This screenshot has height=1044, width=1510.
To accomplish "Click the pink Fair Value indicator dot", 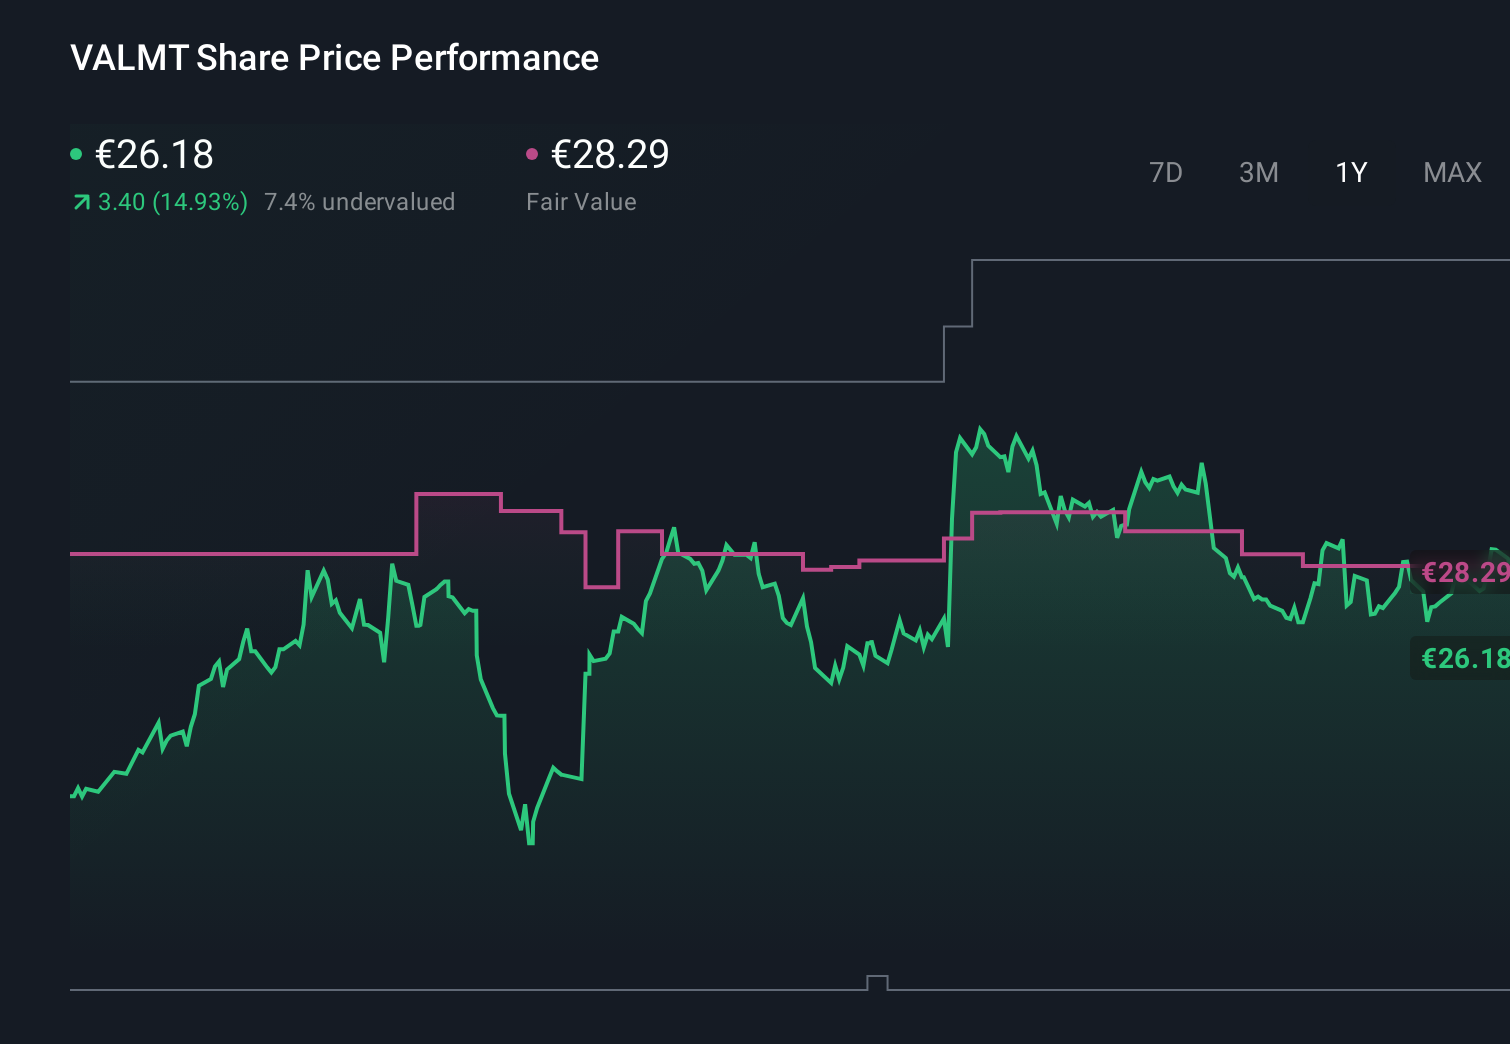I will (532, 153).
